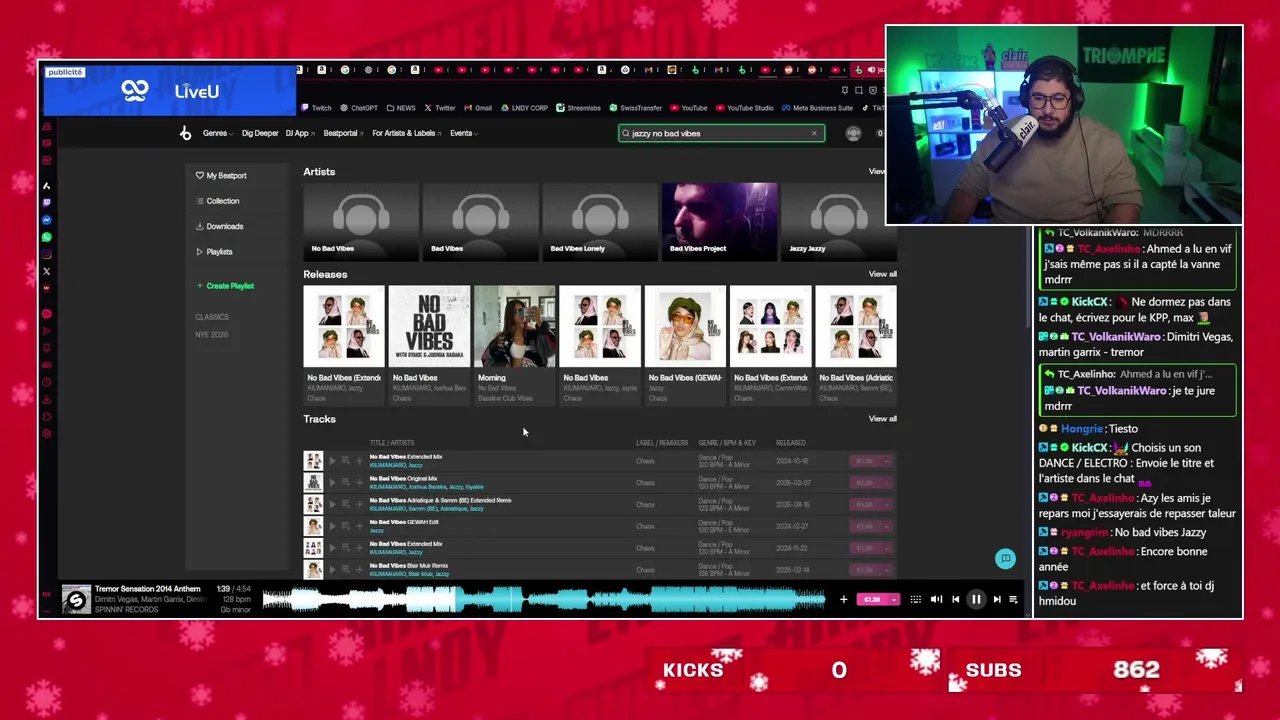Expand the Genres dropdown menu
Screen dimensions: 1280x720
218,133
